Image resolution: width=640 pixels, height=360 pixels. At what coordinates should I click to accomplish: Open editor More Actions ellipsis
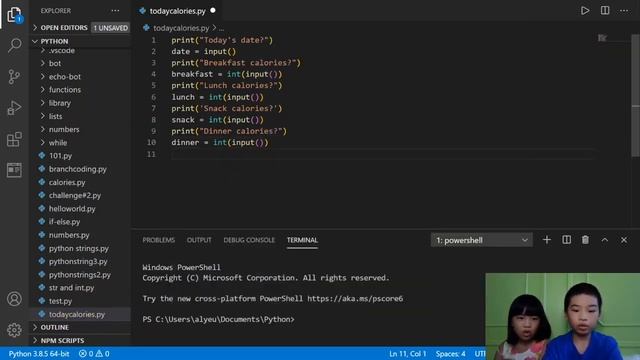[624, 11]
